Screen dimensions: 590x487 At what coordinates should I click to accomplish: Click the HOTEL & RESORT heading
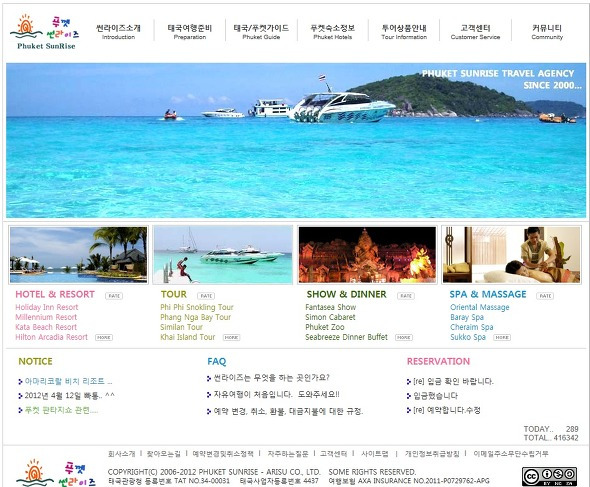(55, 294)
